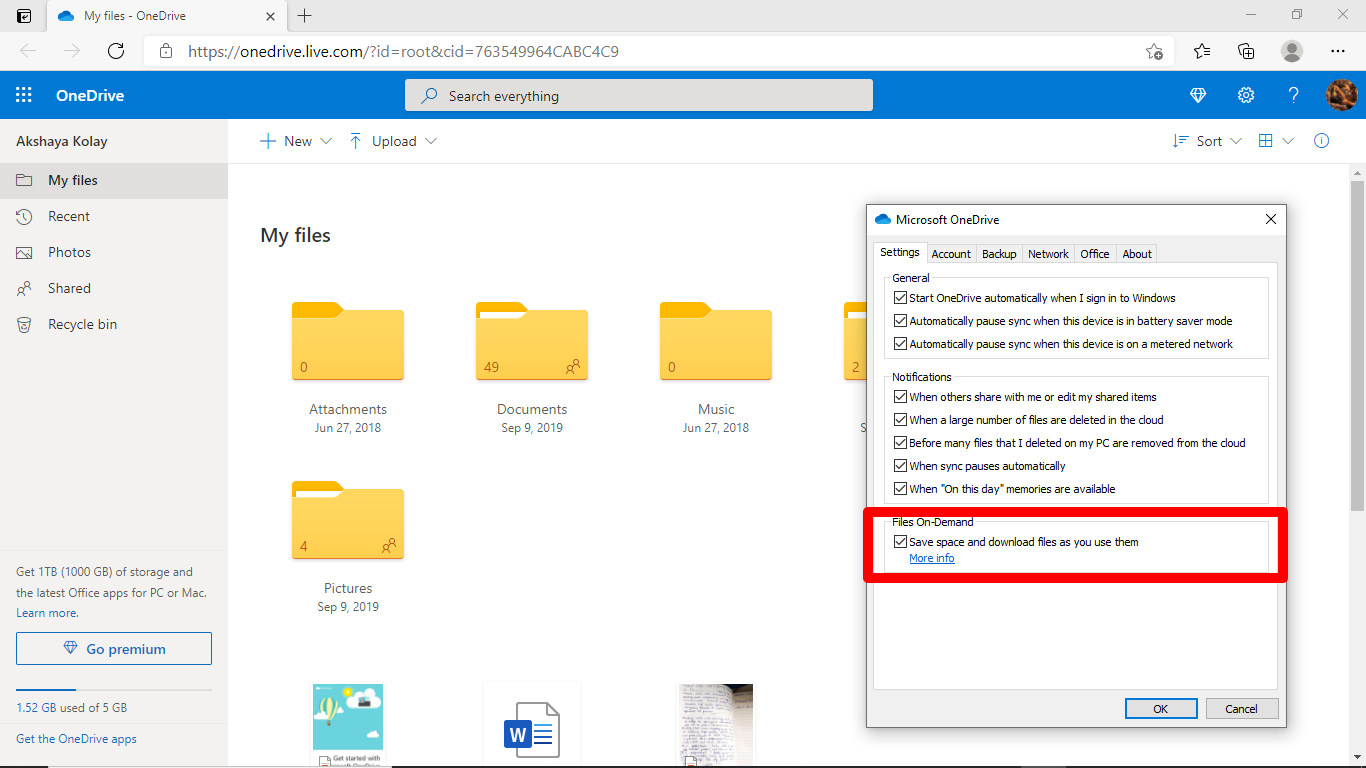Open a new browser tab
This screenshot has width=1366, height=768.
click(305, 16)
